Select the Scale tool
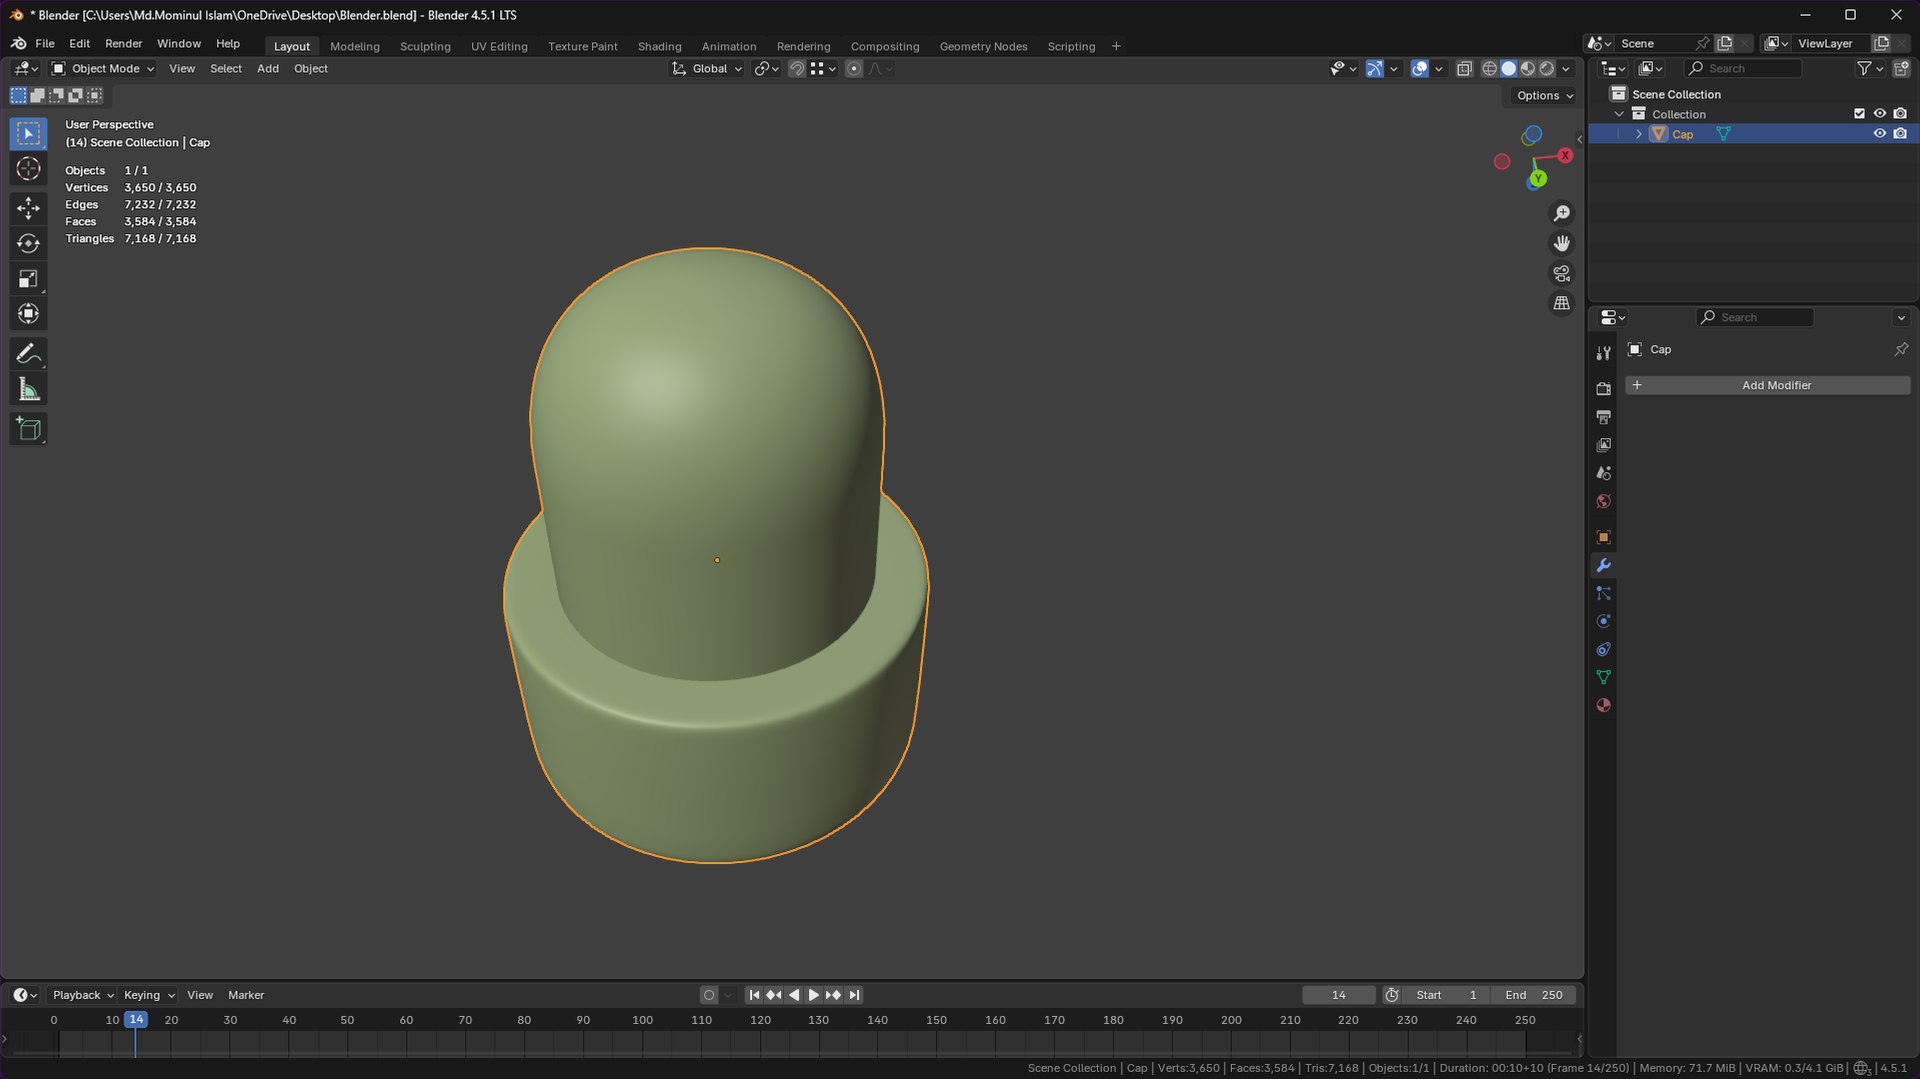1920x1079 pixels. [28, 278]
